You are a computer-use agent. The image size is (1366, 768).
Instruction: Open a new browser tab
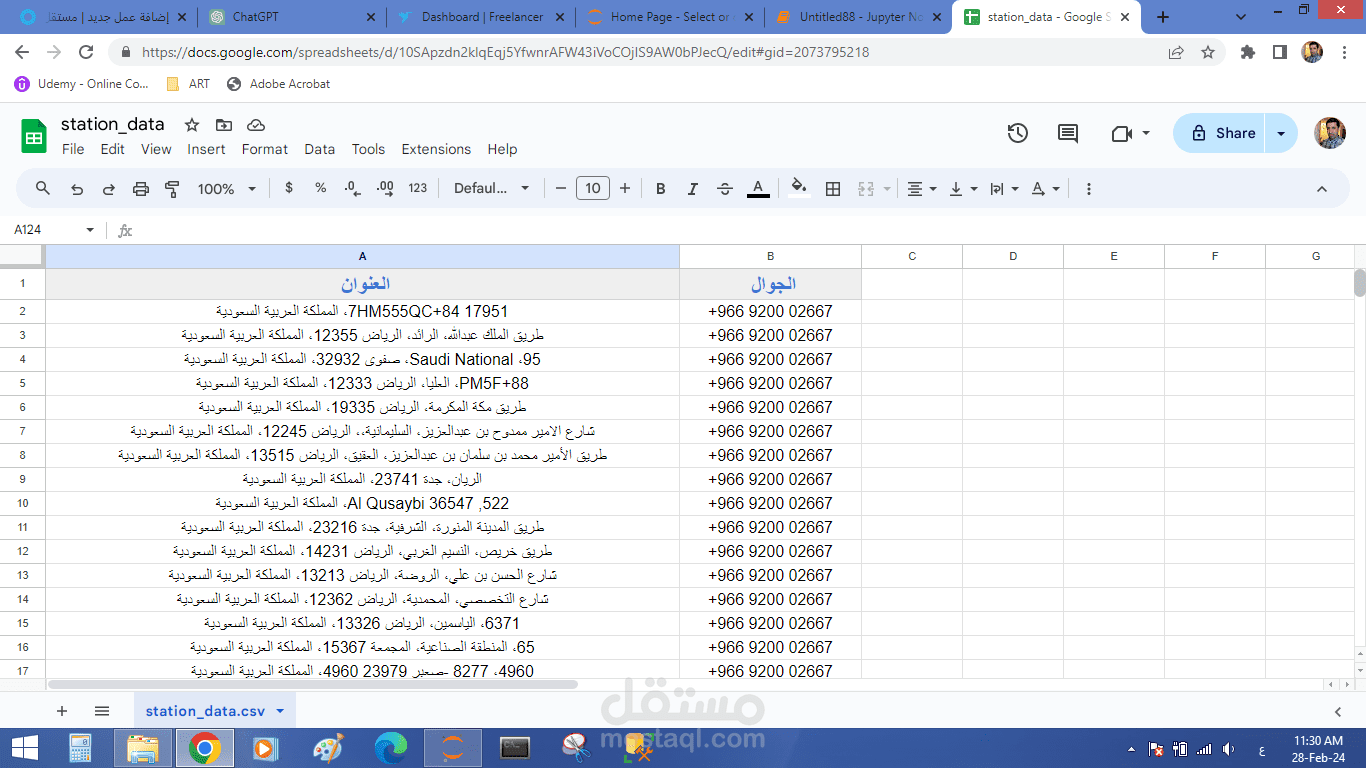1163,17
